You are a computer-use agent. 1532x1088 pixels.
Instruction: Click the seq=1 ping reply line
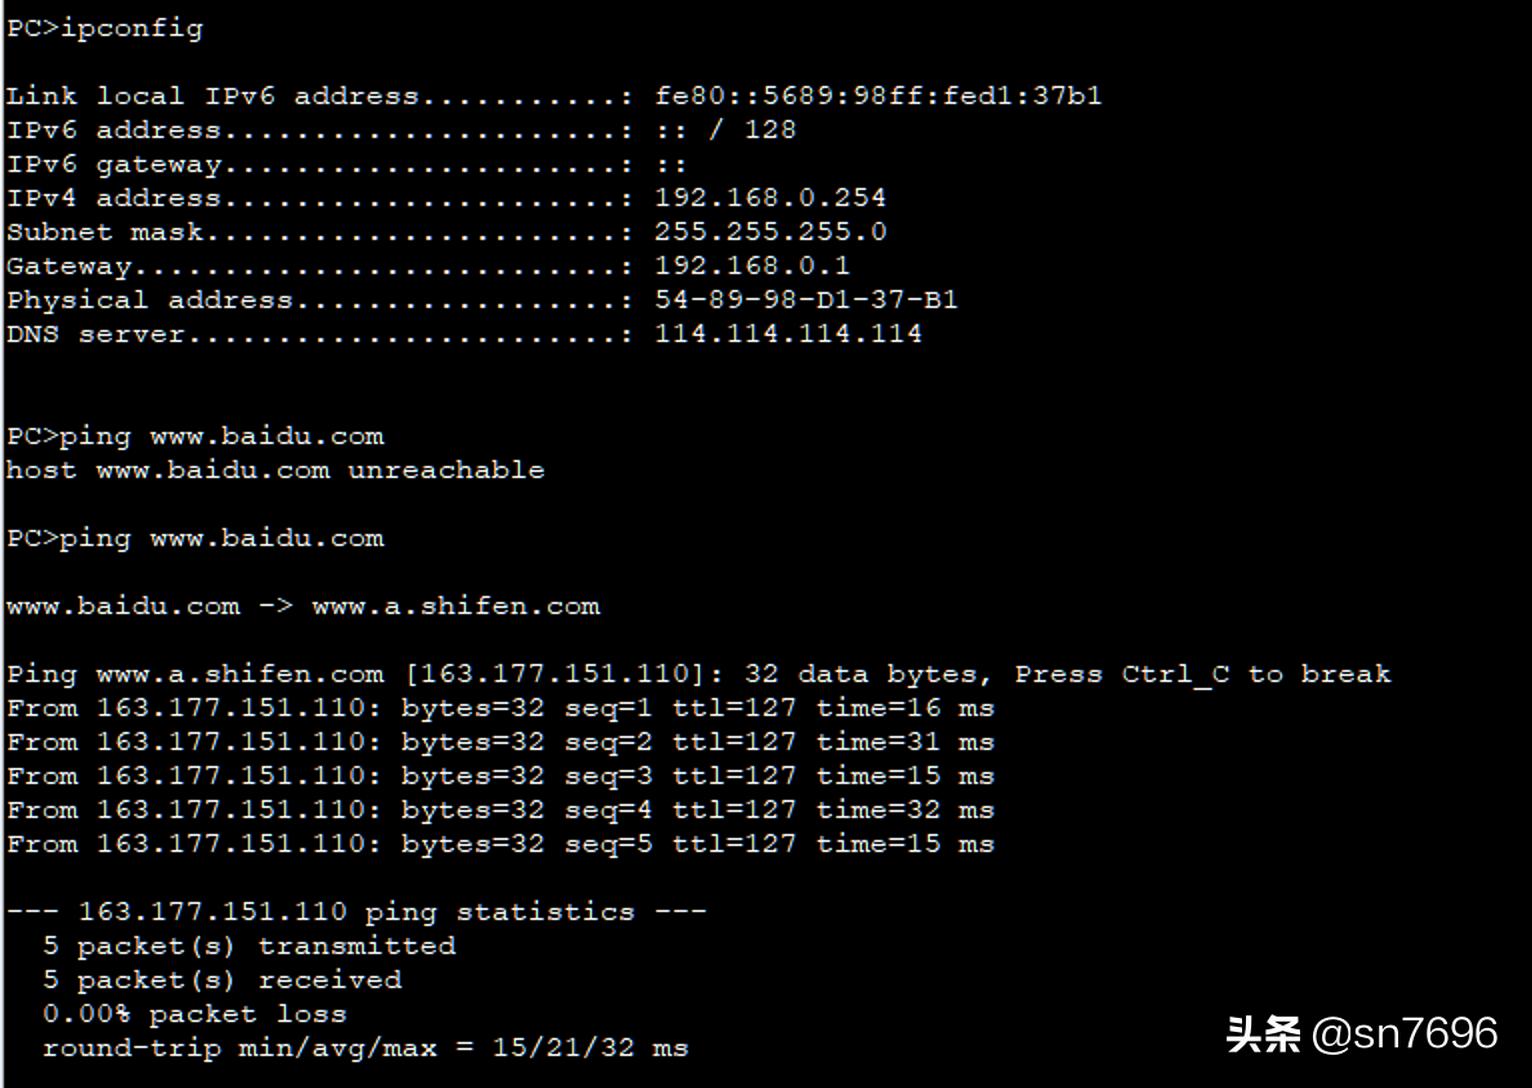pyautogui.click(x=500, y=708)
